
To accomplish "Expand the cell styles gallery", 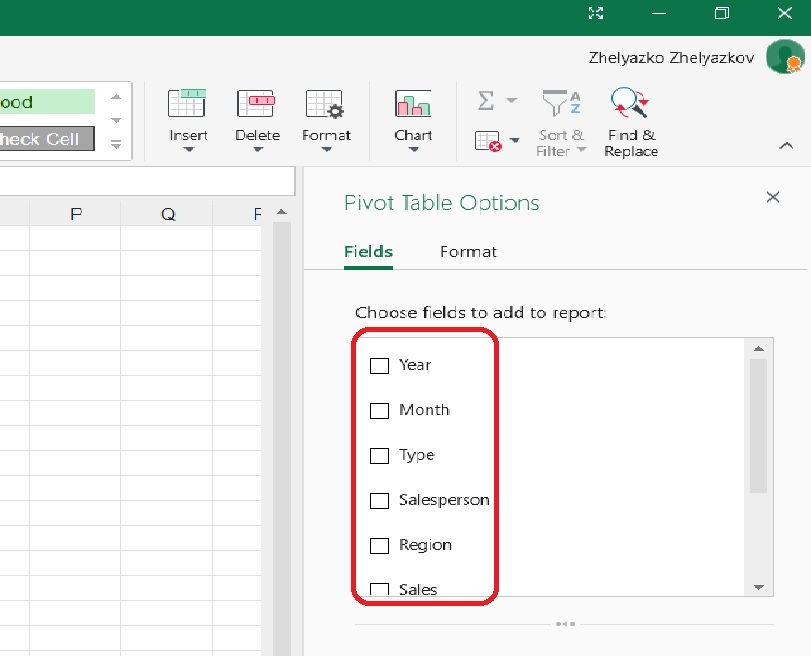I will pos(116,144).
